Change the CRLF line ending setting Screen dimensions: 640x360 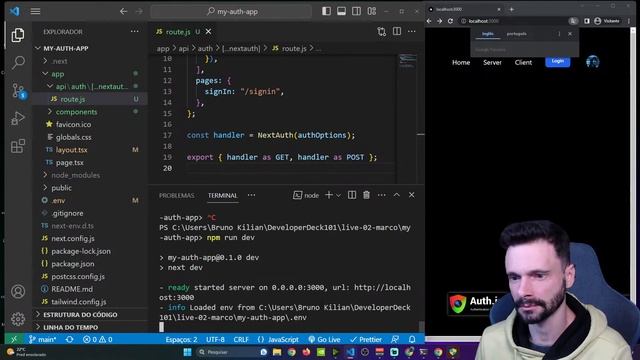tap(241, 339)
